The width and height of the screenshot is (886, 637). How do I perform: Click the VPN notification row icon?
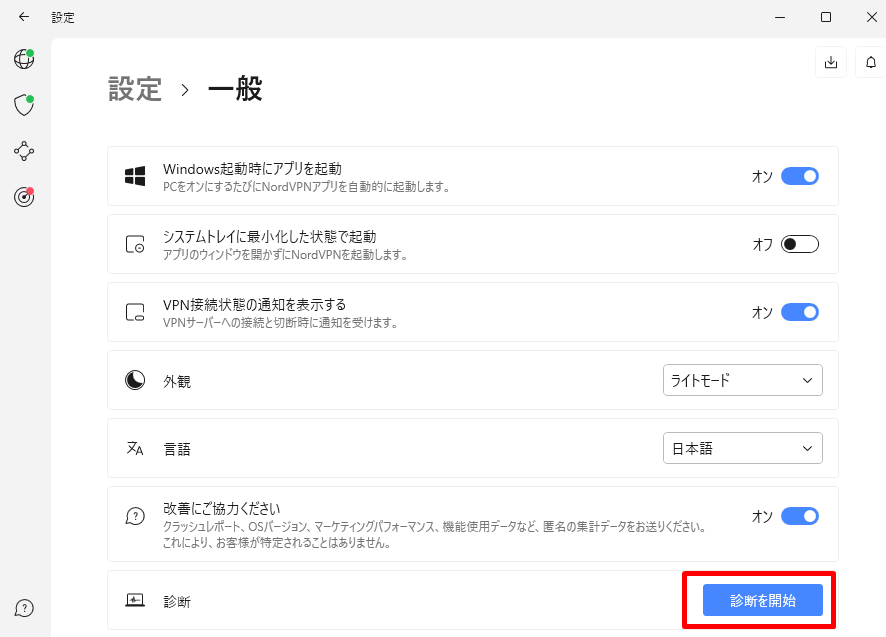135,312
